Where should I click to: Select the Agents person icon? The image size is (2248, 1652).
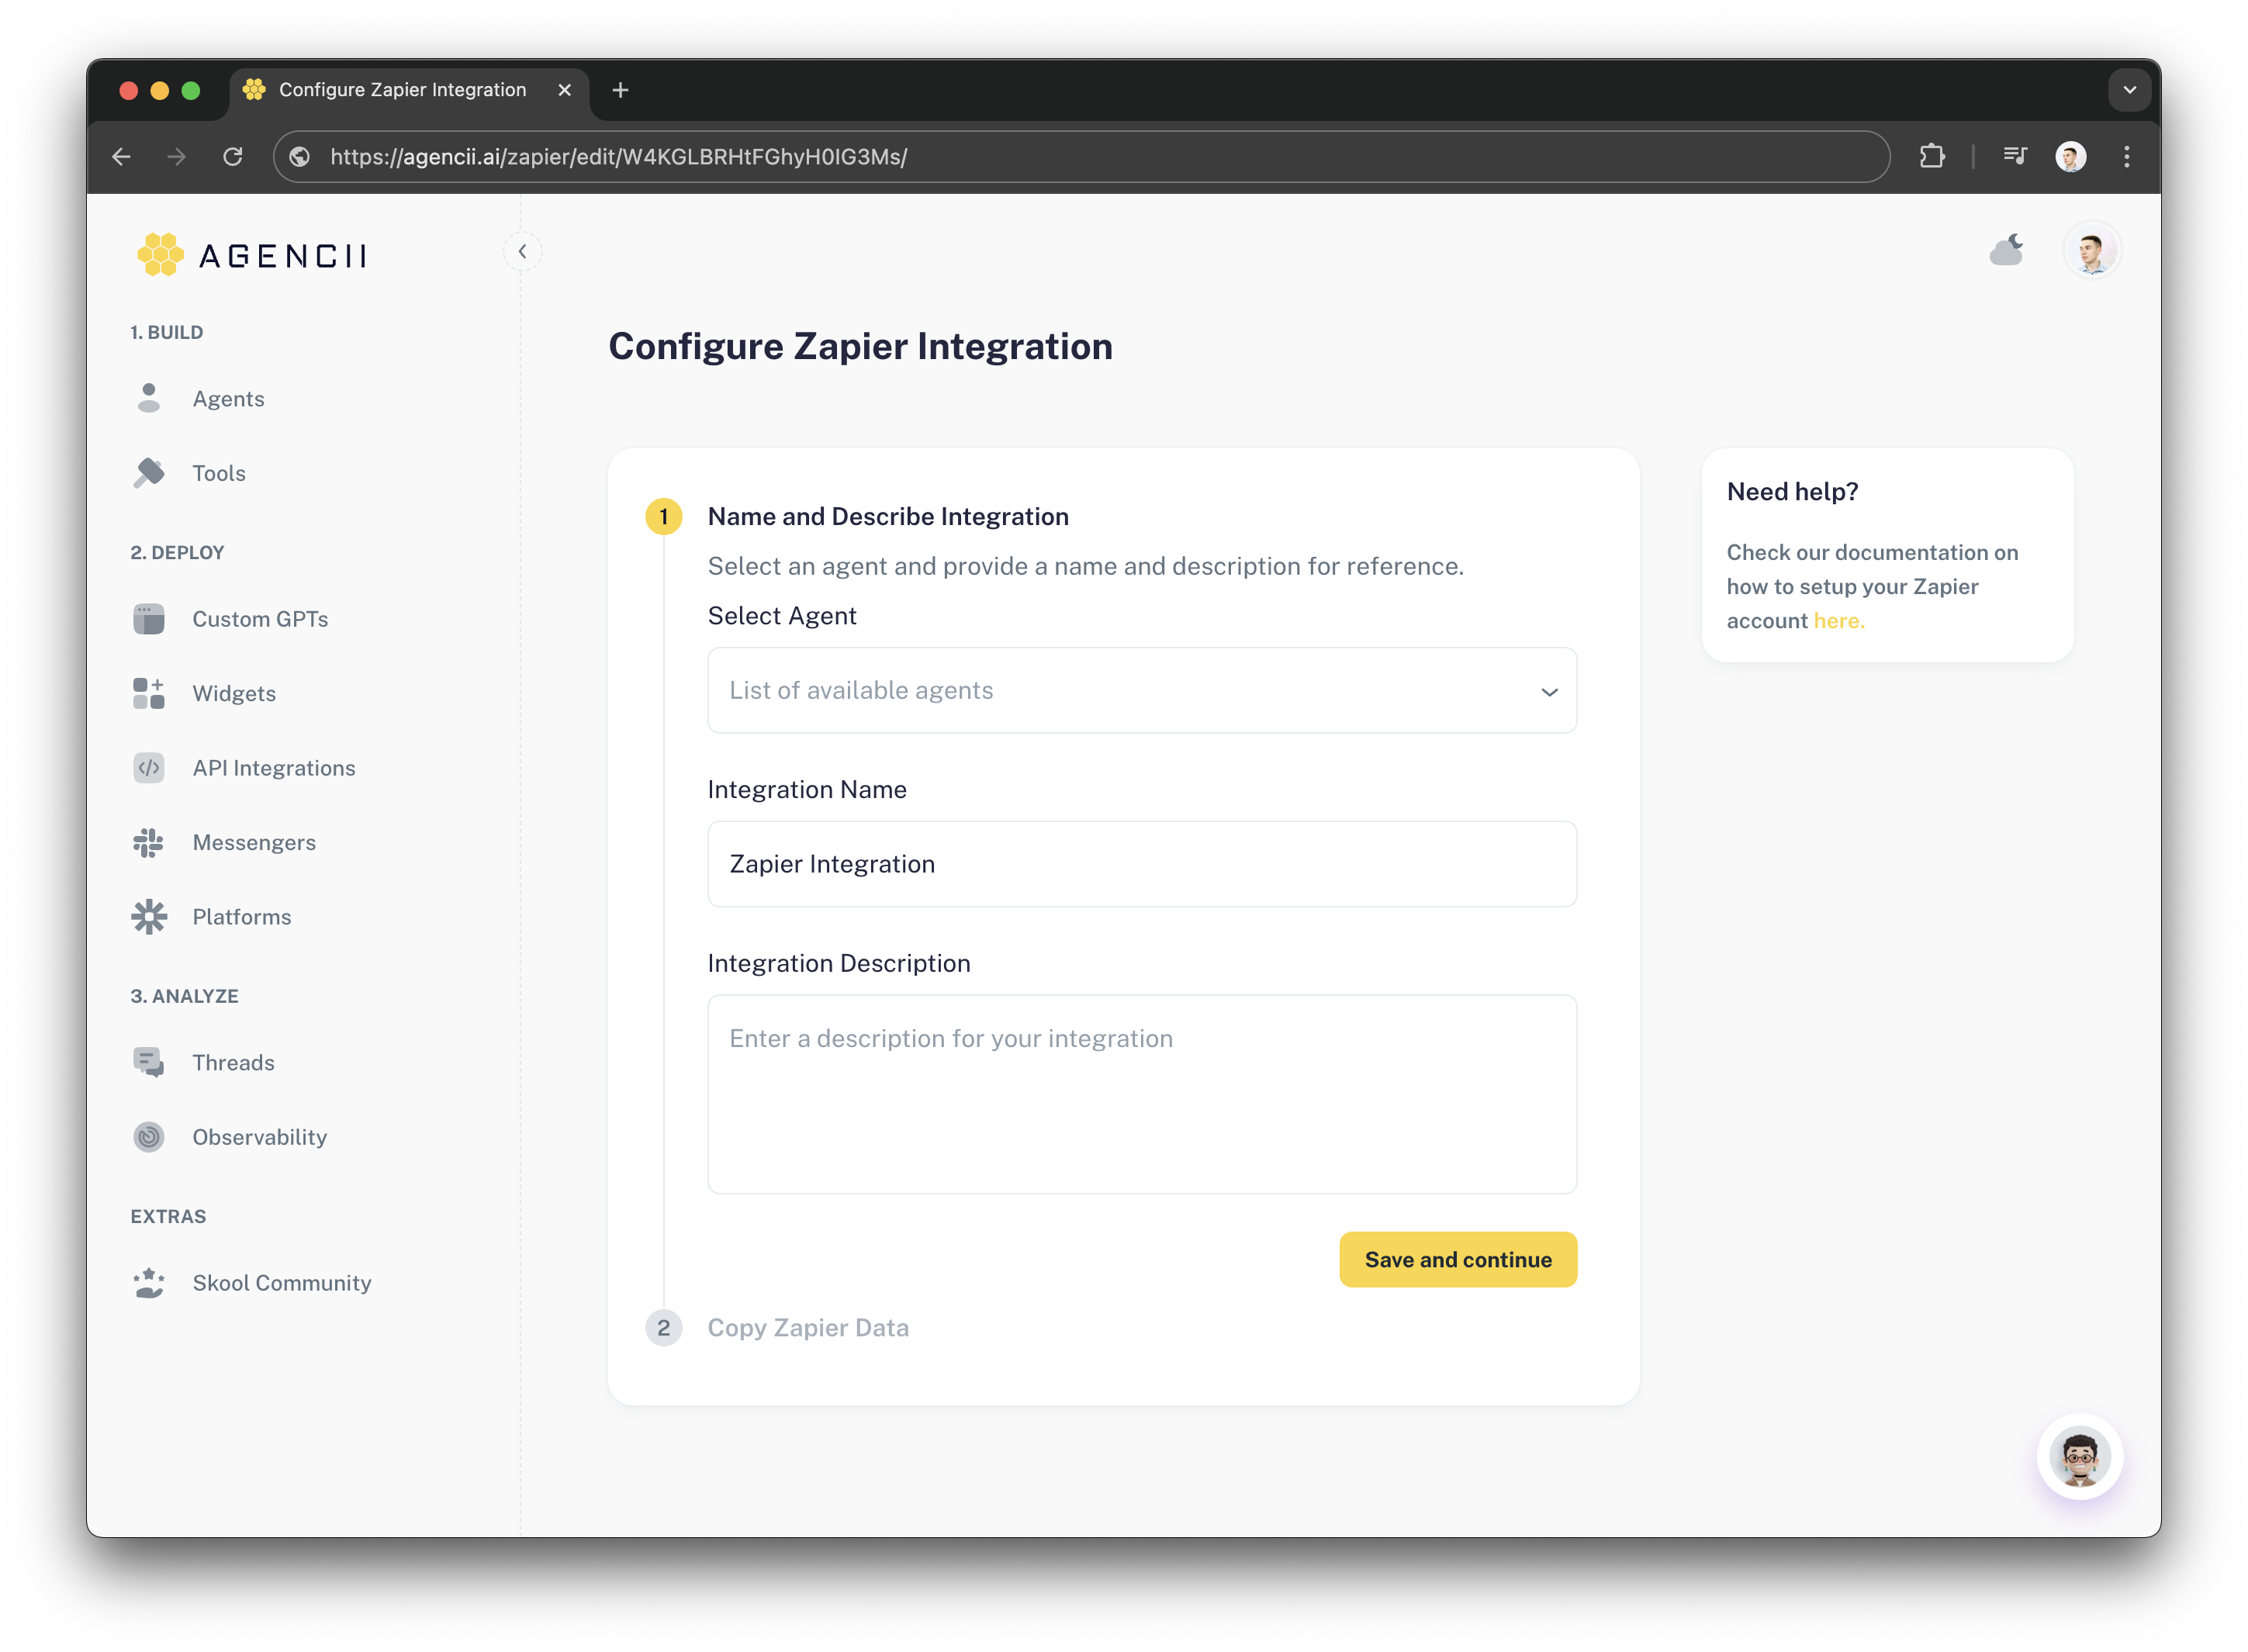pyautogui.click(x=149, y=398)
